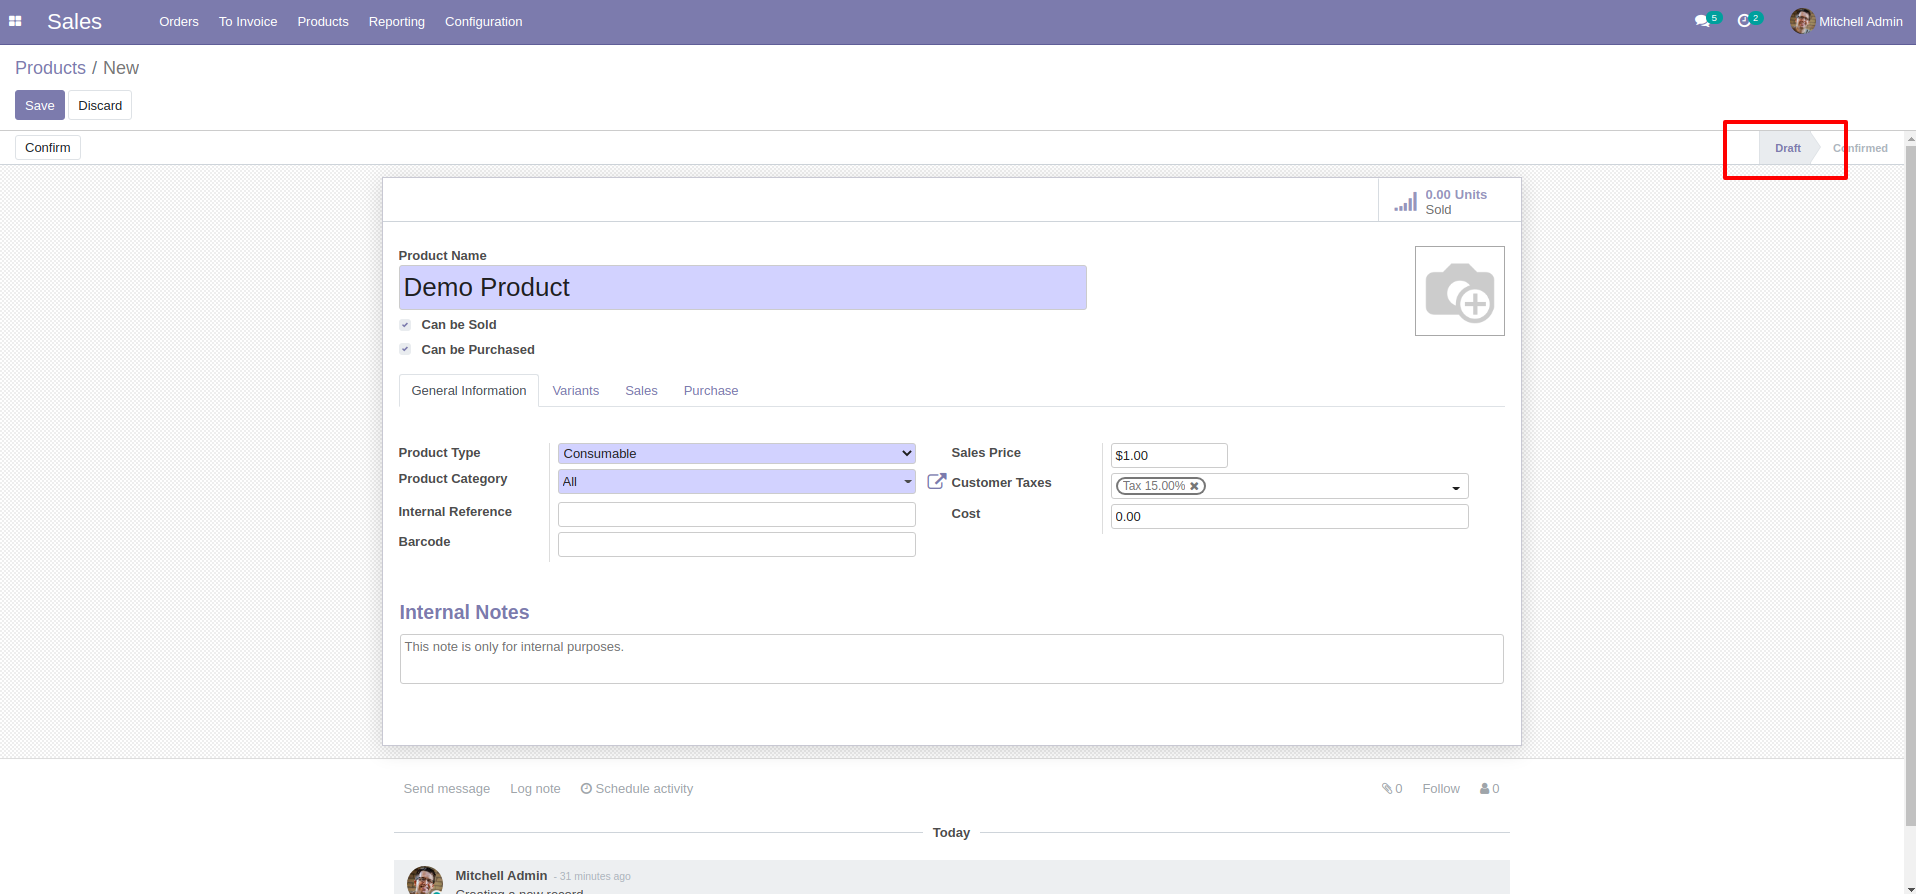This screenshot has height=894, width=1916.
Task: Click the Internal Notes text area
Action: [951, 659]
